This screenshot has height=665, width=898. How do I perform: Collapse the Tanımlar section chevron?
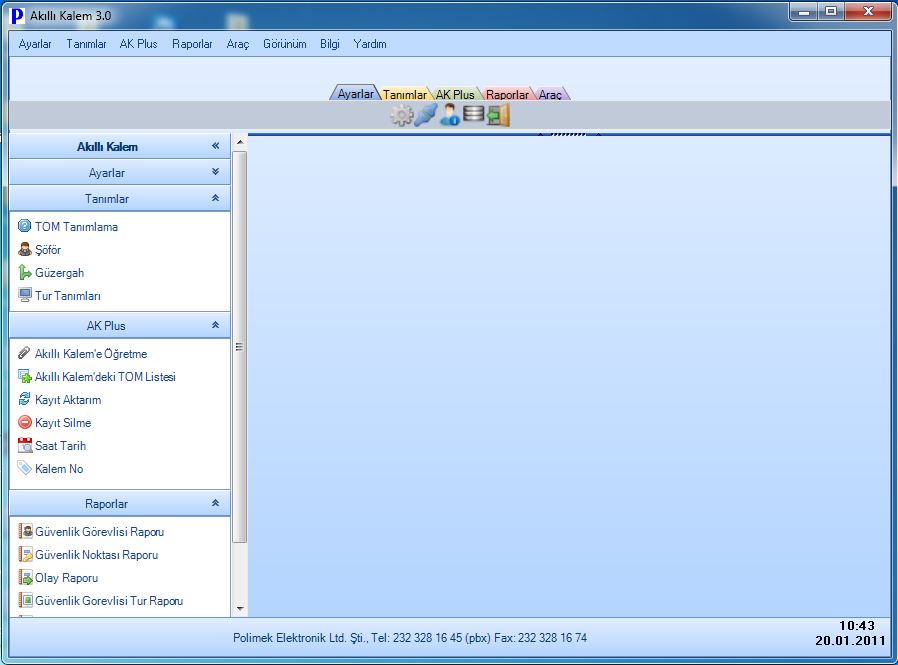point(215,198)
